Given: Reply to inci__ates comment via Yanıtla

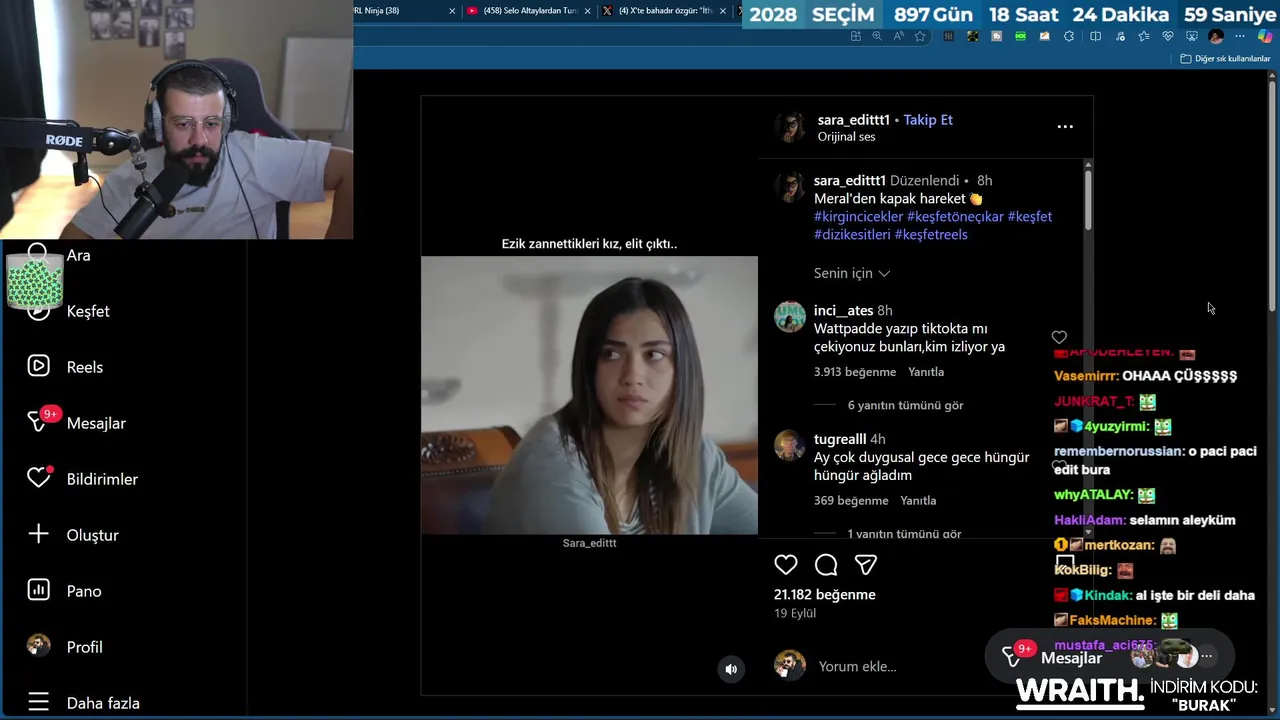Looking at the screenshot, I should 926,372.
